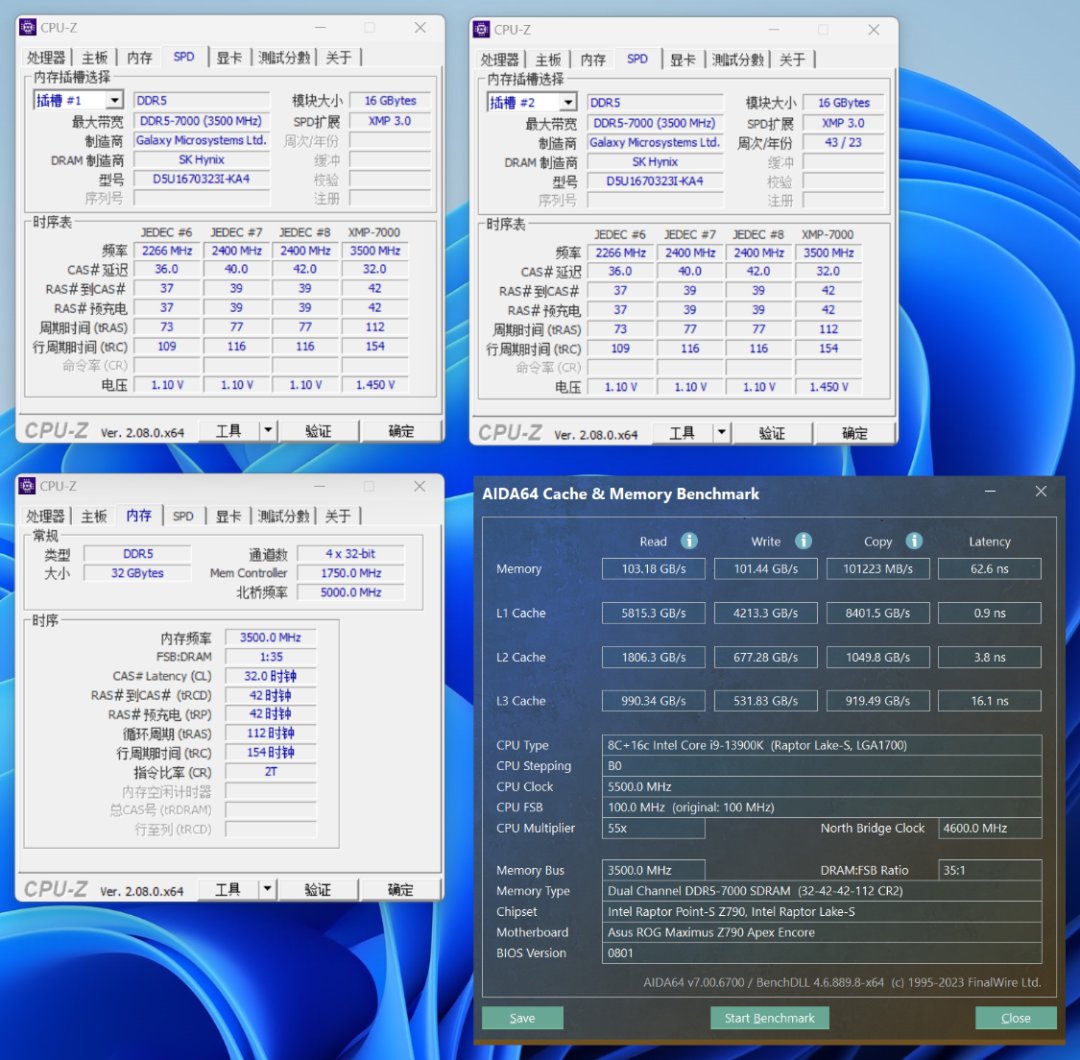Click 确定 button in memory CPU-Z window
This screenshot has height=1060, width=1080.
pyautogui.click(x=400, y=889)
